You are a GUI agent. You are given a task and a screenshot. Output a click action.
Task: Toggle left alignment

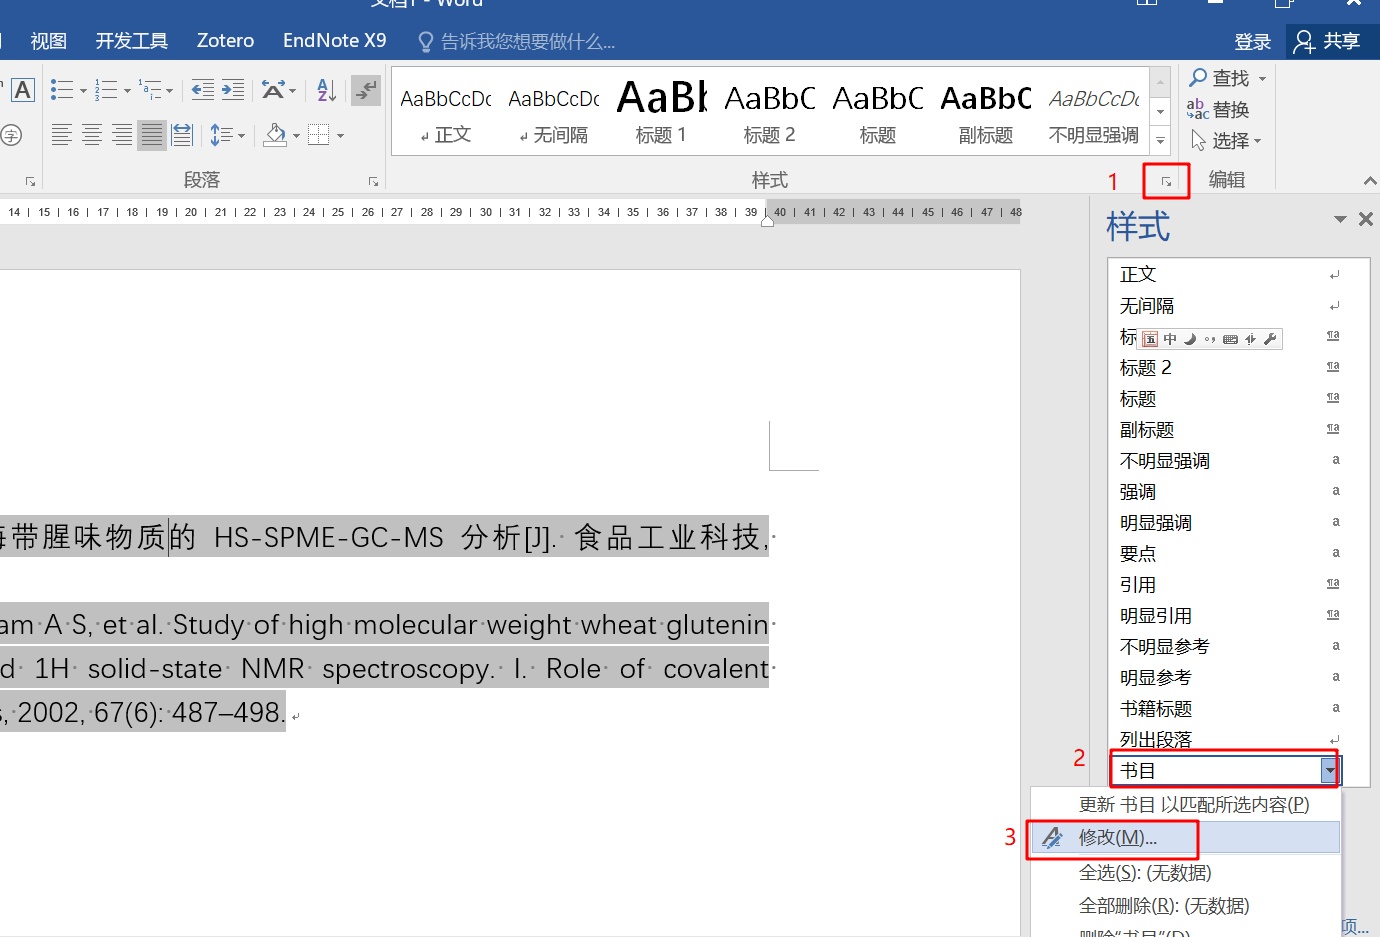(62, 135)
